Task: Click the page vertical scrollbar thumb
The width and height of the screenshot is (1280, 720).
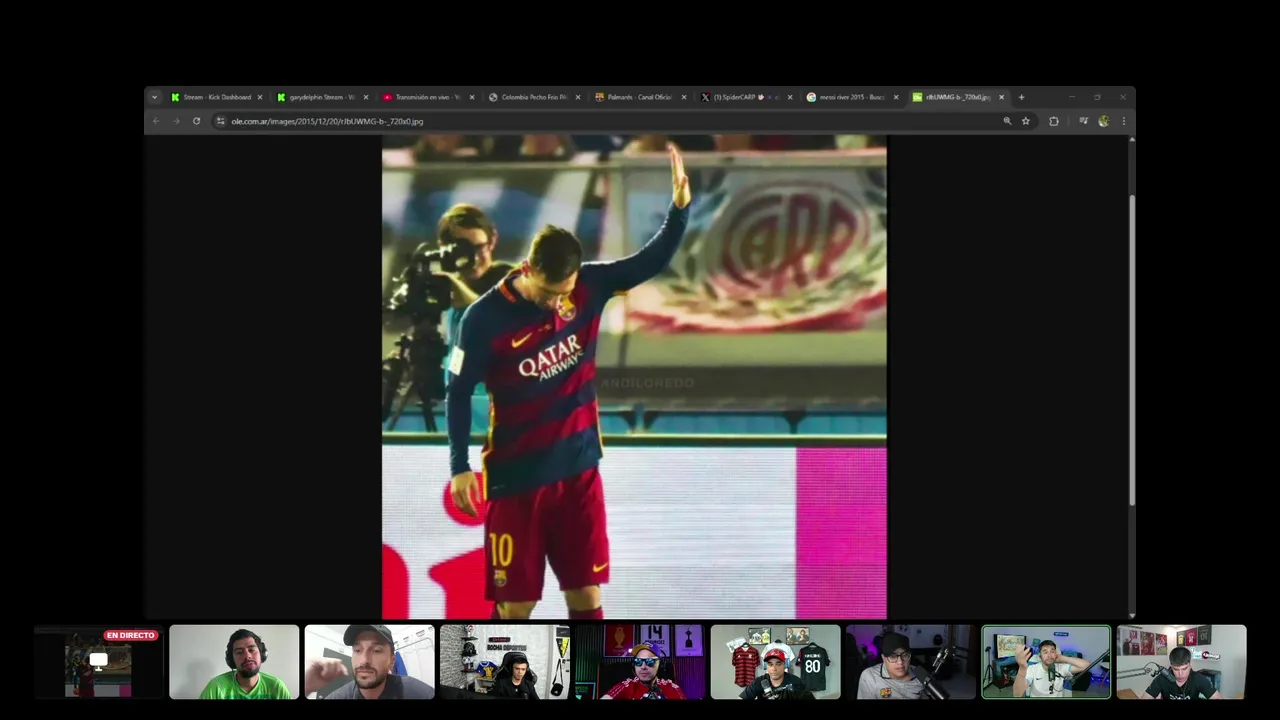Action: (x=1132, y=350)
